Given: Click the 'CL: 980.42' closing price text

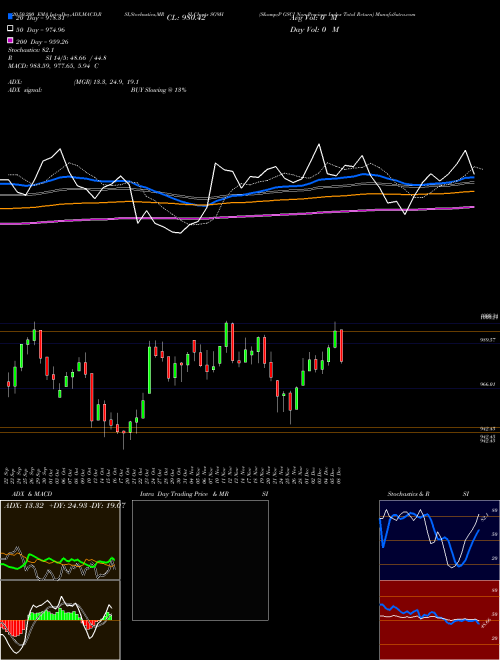Looking at the screenshot, I should point(186,18).
